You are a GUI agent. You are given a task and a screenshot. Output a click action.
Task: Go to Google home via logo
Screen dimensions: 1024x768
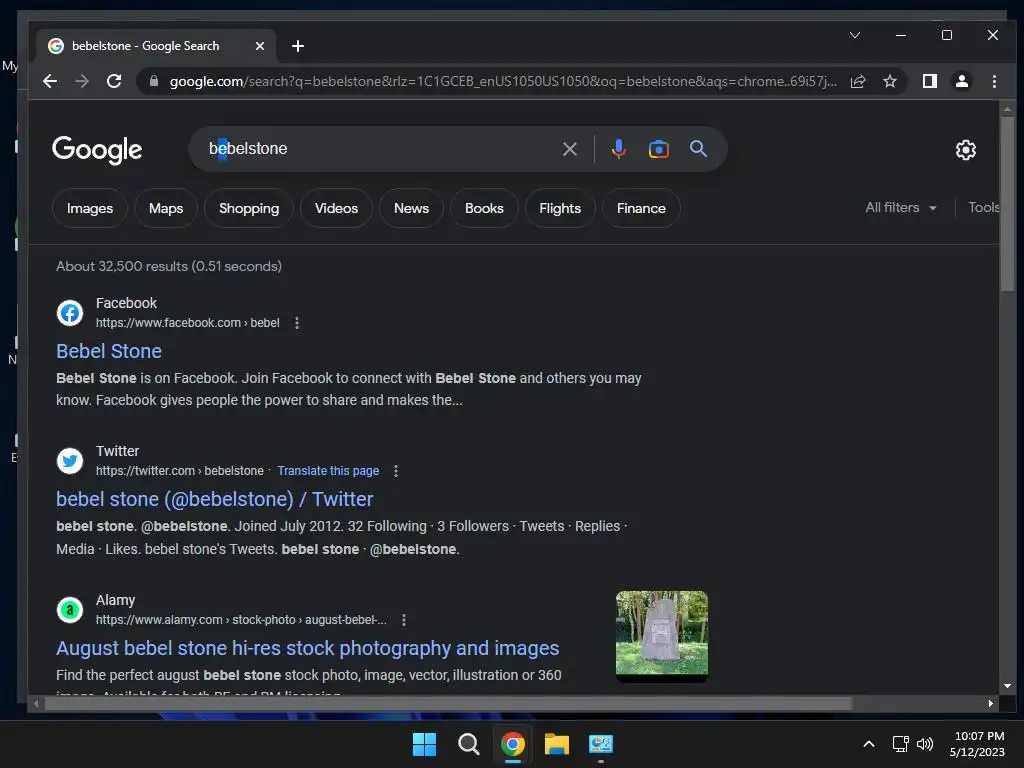click(97, 150)
